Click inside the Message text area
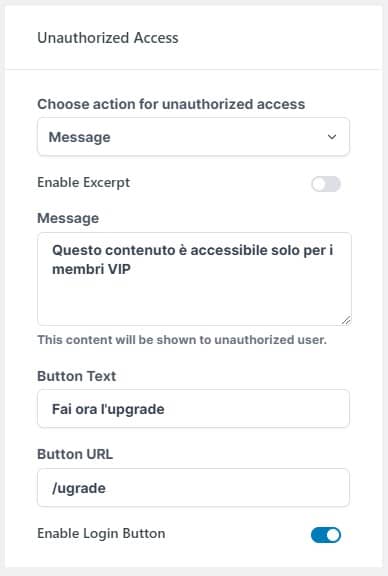 (x=194, y=279)
